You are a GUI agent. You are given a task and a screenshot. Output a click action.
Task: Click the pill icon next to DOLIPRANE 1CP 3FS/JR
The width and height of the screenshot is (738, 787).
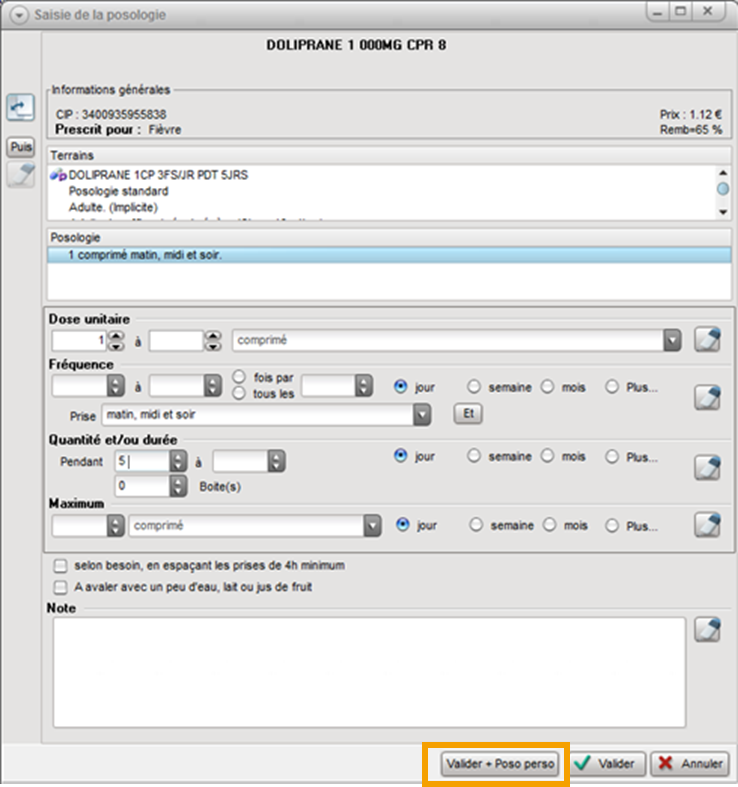[58, 175]
